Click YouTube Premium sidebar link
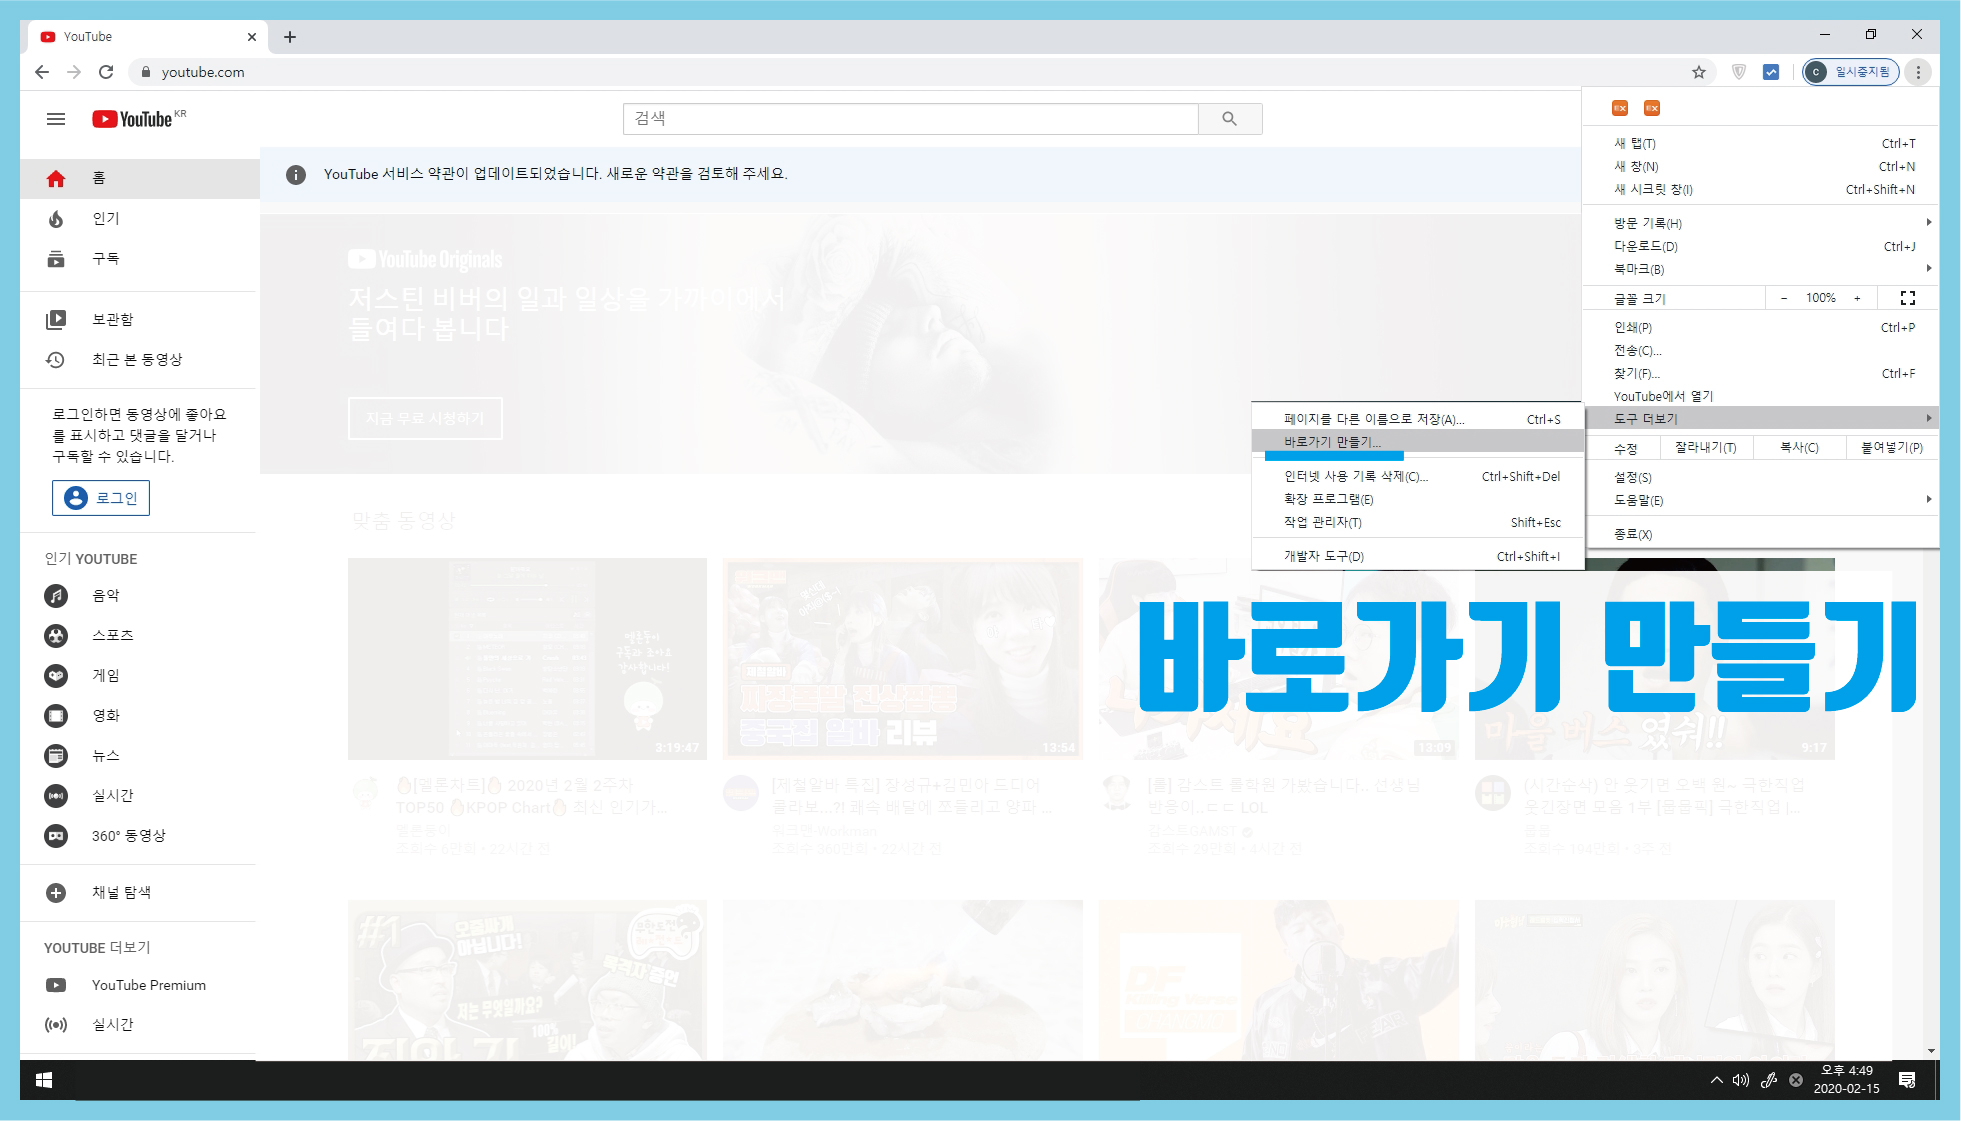Image resolution: width=1961 pixels, height=1121 pixels. [x=148, y=985]
